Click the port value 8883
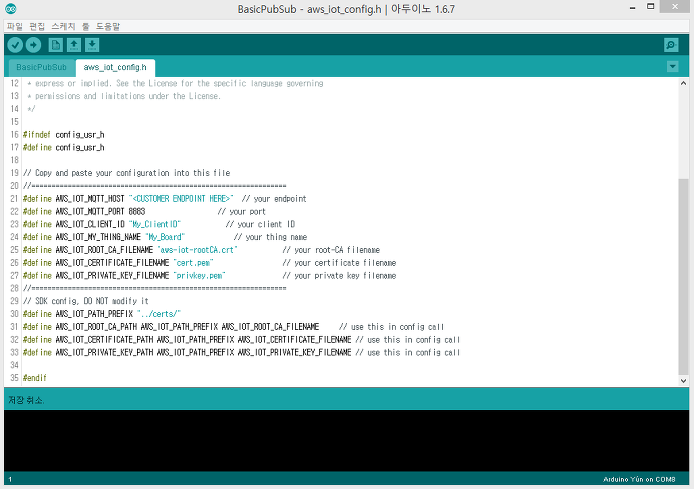Screen dimensions: 694x489 [137, 212]
